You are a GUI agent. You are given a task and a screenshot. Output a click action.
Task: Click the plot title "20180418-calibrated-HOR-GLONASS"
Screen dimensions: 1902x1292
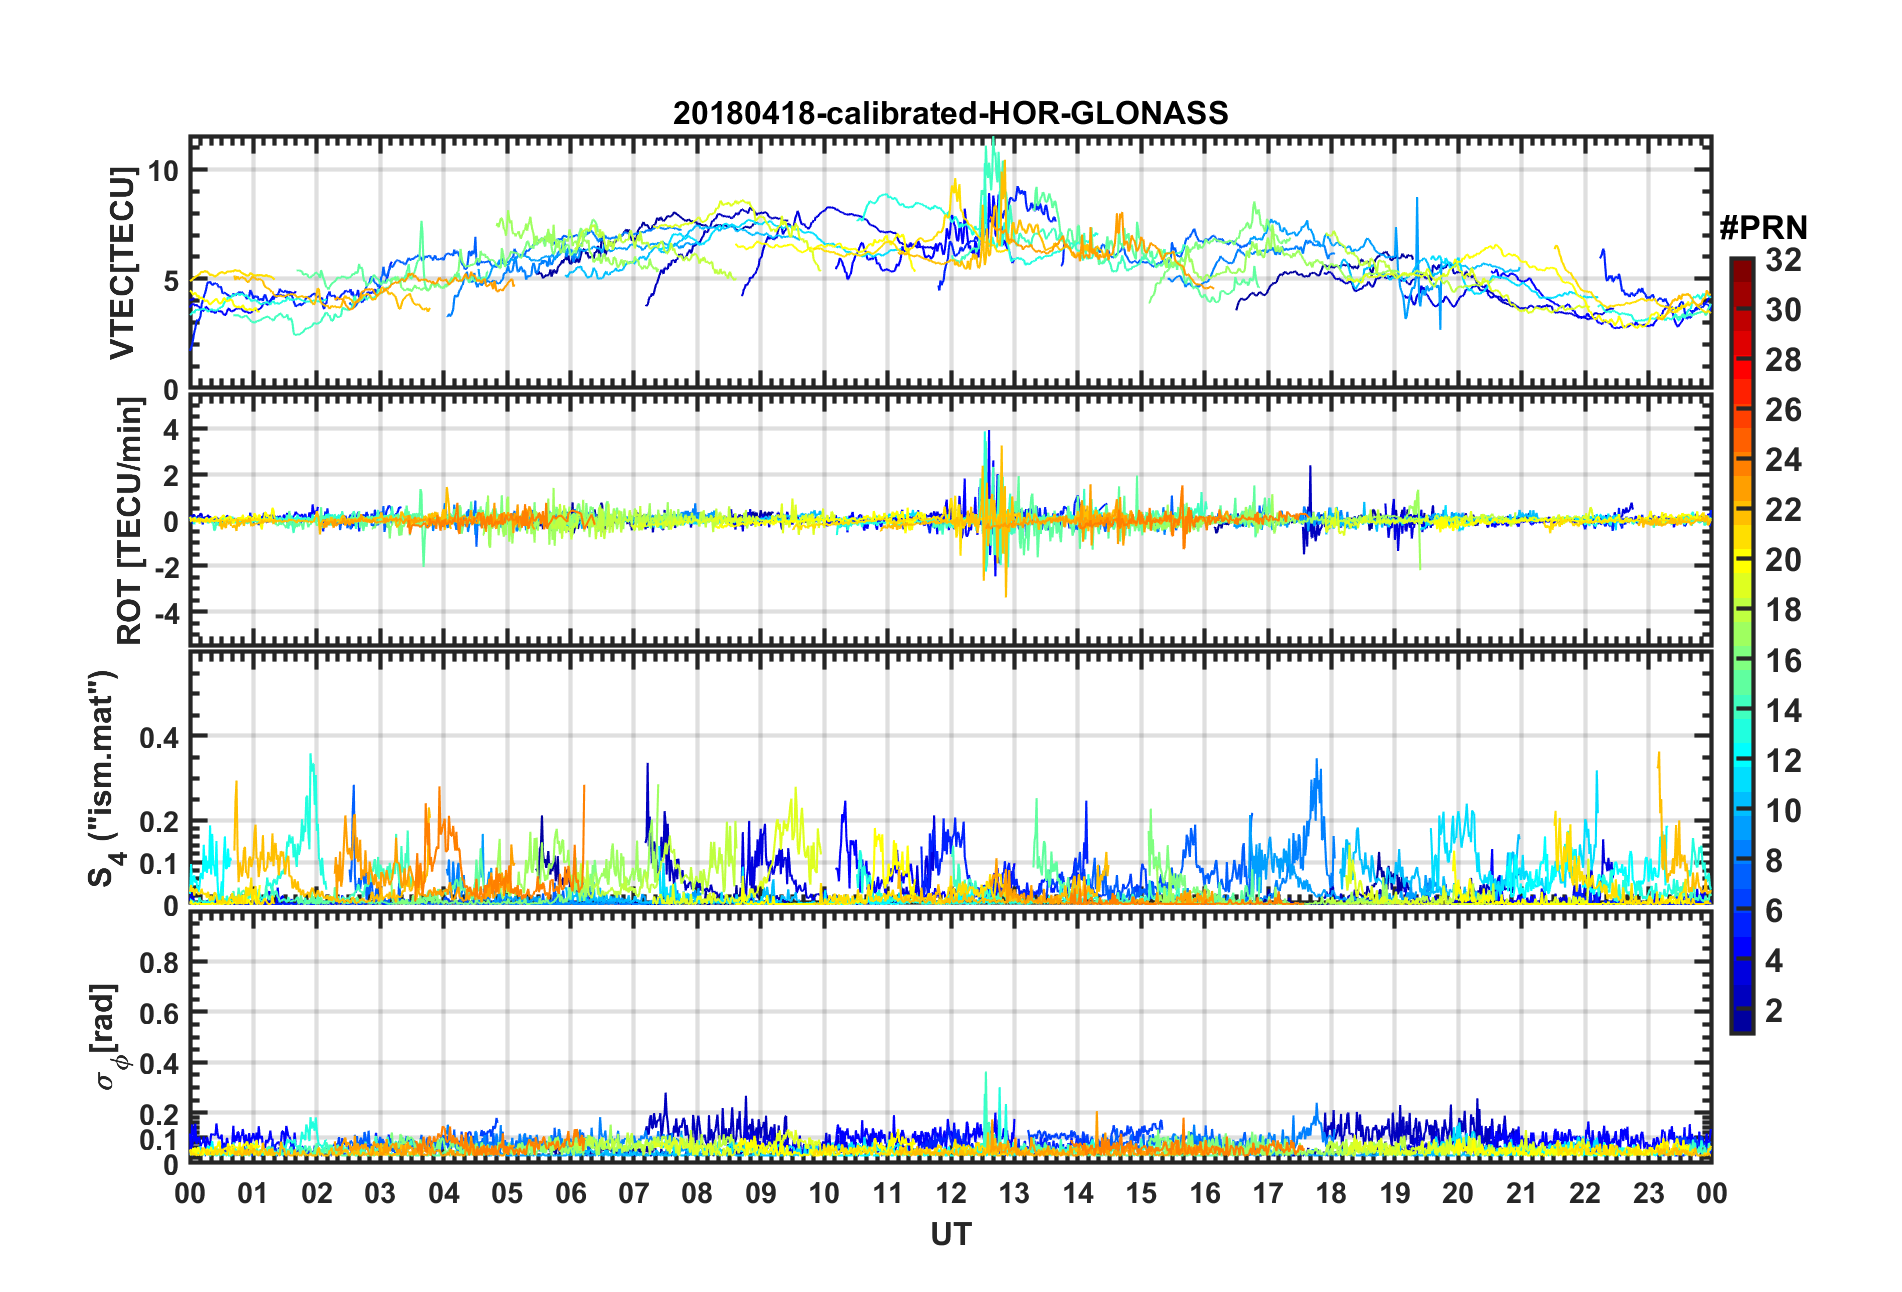tap(950, 113)
